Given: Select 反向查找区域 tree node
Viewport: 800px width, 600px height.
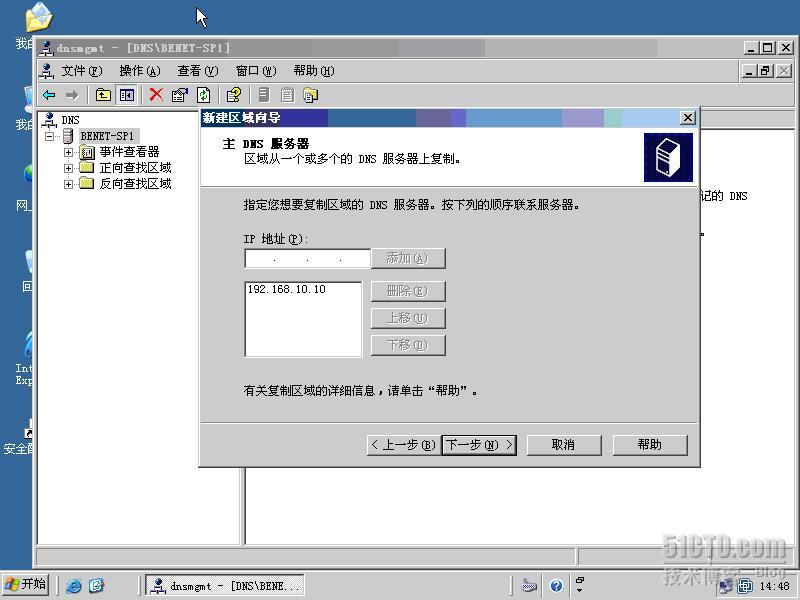Looking at the screenshot, I should [x=135, y=184].
